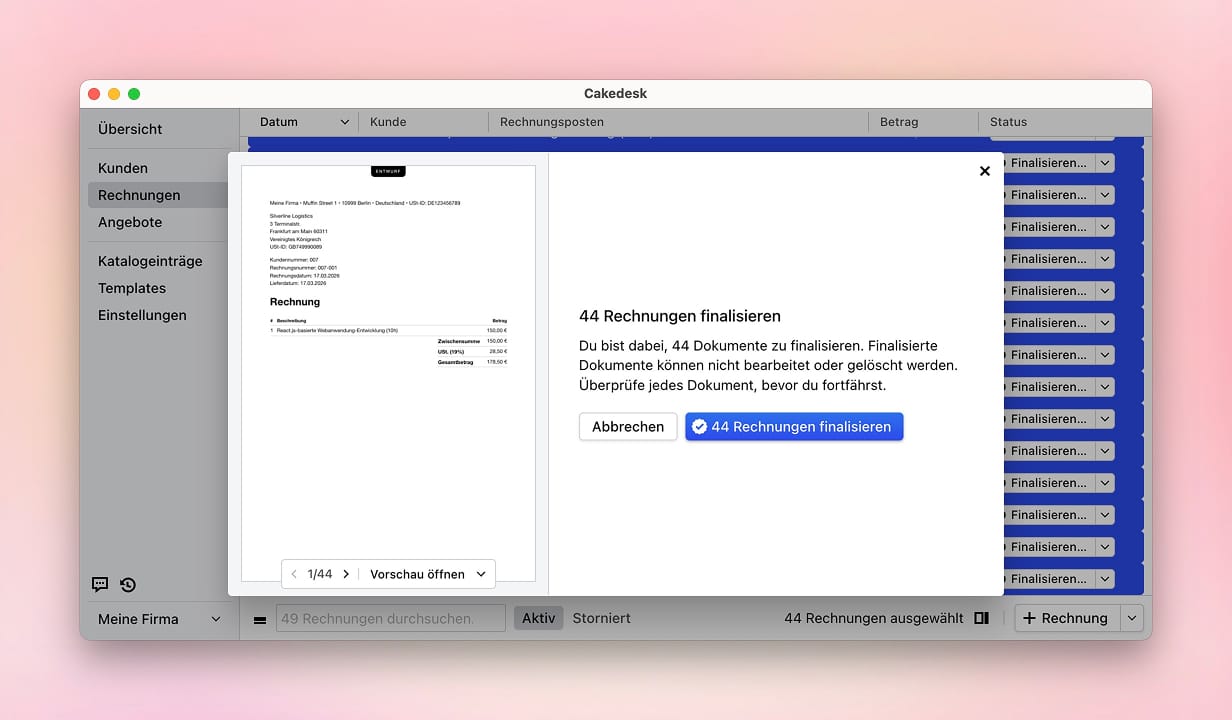Click the filter lines icon beside search
Image resolution: width=1232 pixels, height=720 pixels.
(x=260, y=620)
